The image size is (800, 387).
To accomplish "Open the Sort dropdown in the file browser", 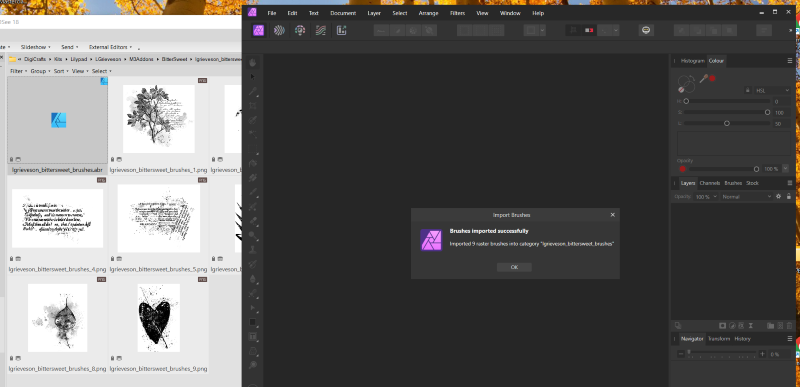I will pyautogui.click(x=61, y=71).
